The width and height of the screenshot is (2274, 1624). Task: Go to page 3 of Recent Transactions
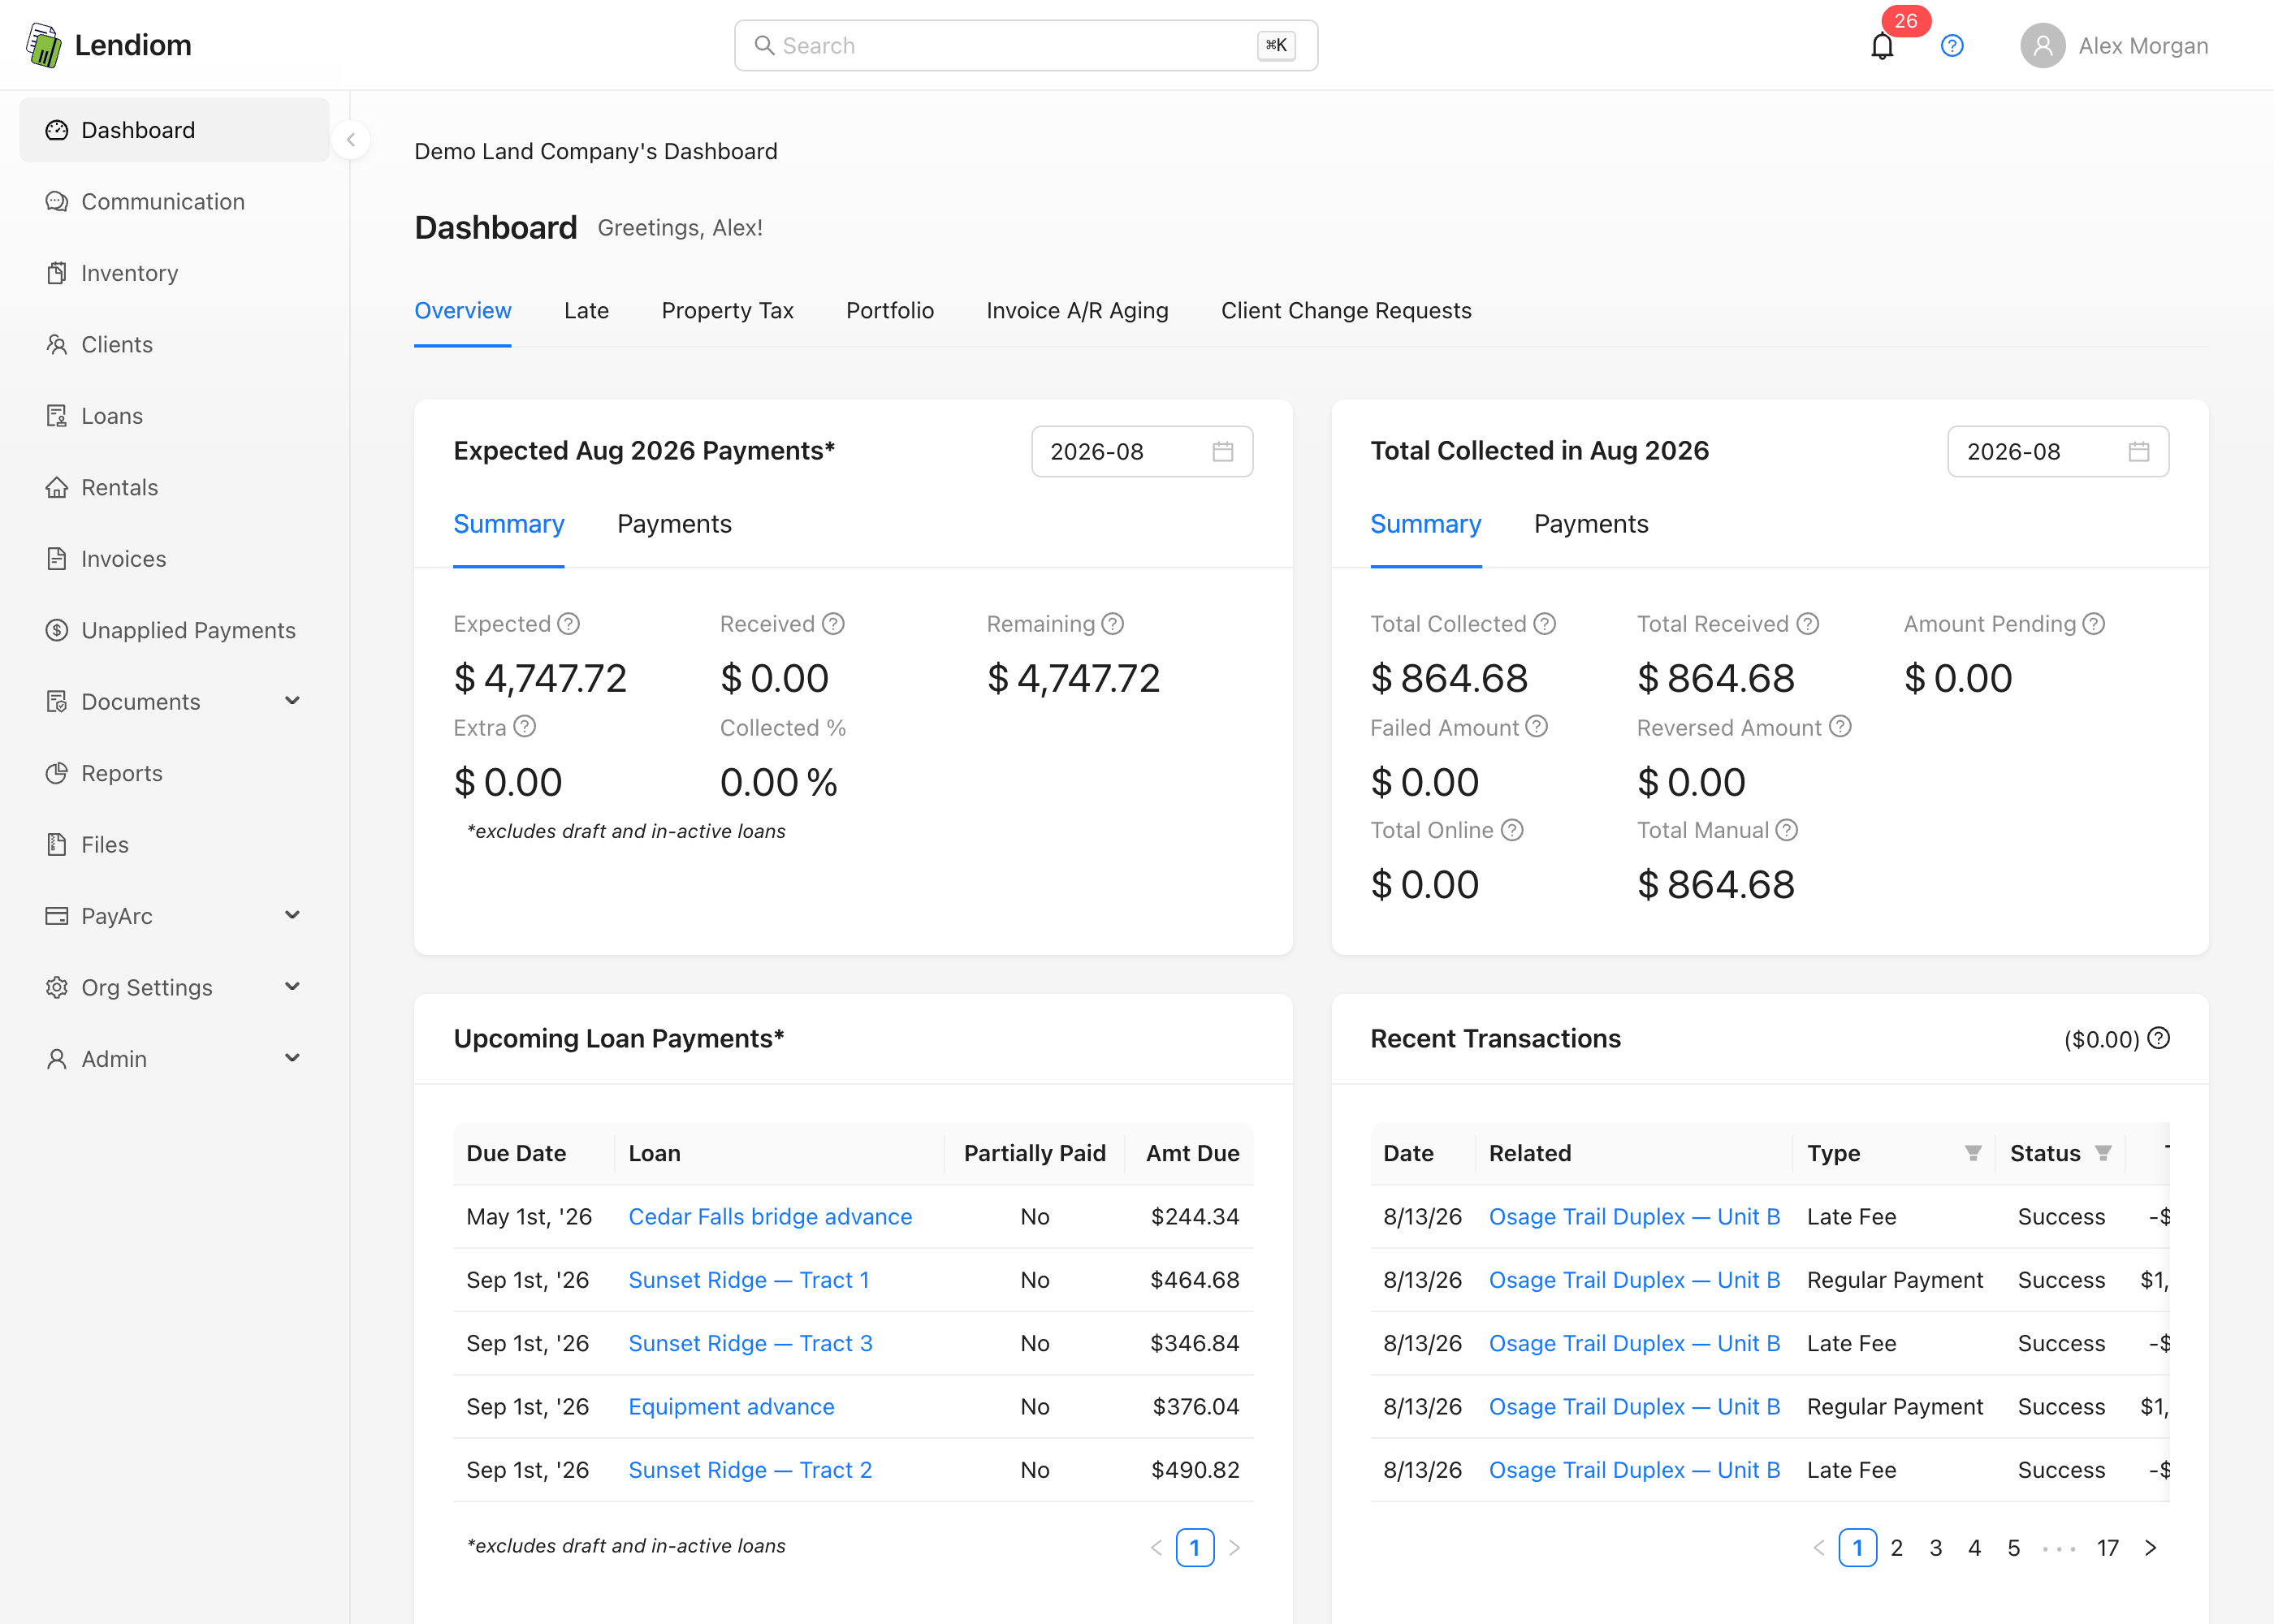(x=1936, y=1548)
